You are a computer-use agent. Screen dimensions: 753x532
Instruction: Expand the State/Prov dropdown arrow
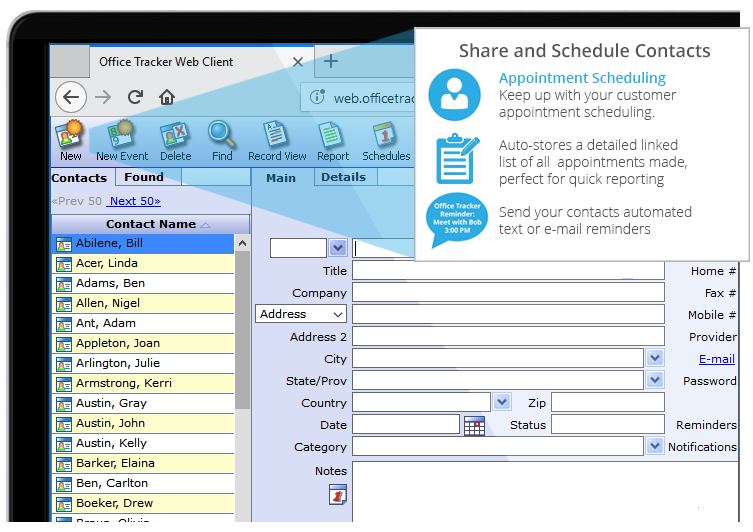[655, 380]
